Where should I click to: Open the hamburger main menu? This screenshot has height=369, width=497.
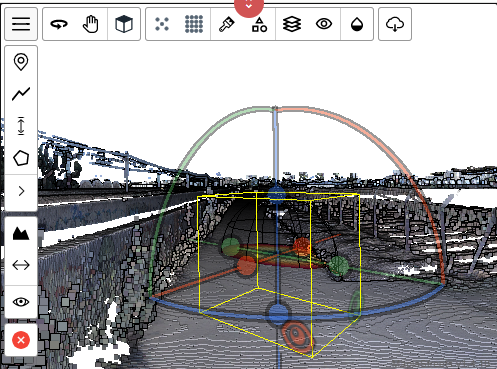[x=21, y=24]
